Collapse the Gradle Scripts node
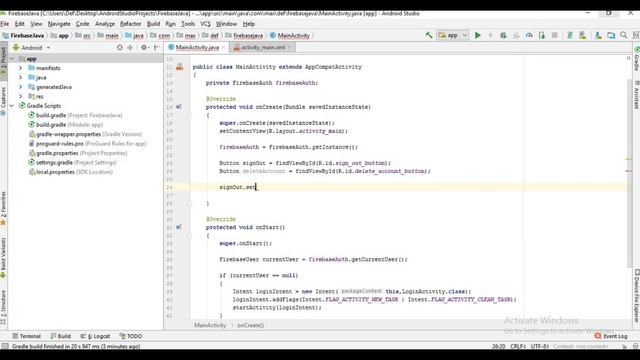The height and width of the screenshot is (360, 640). pyautogui.click(x=12, y=106)
